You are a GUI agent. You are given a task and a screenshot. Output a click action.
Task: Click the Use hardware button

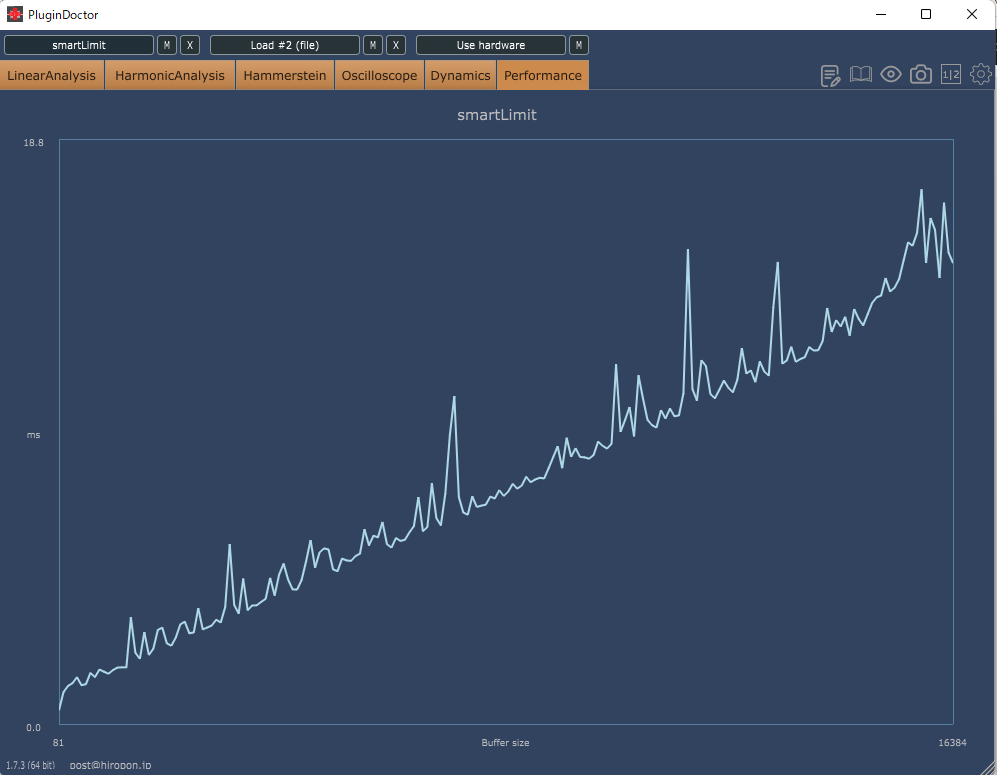pyautogui.click(x=490, y=45)
